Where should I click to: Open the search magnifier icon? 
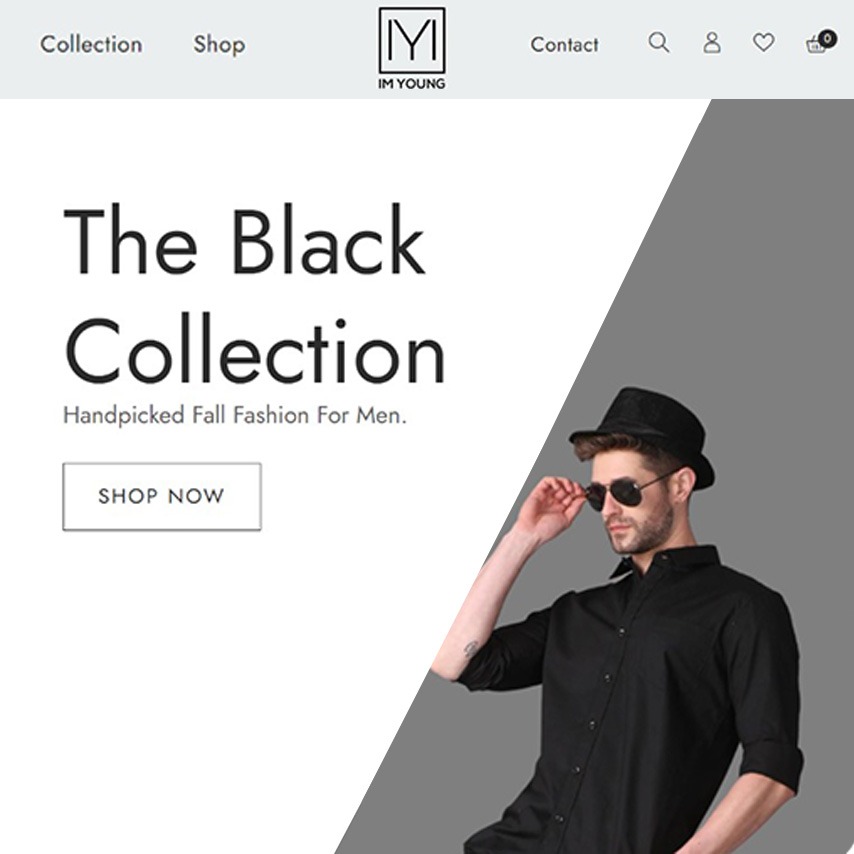coord(658,42)
